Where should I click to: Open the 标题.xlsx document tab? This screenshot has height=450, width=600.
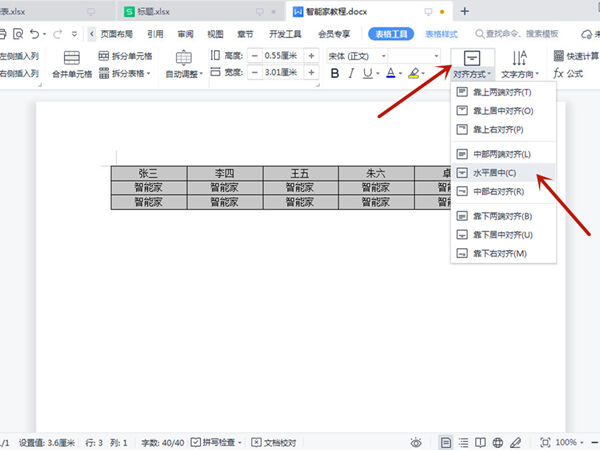pos(168,11)
